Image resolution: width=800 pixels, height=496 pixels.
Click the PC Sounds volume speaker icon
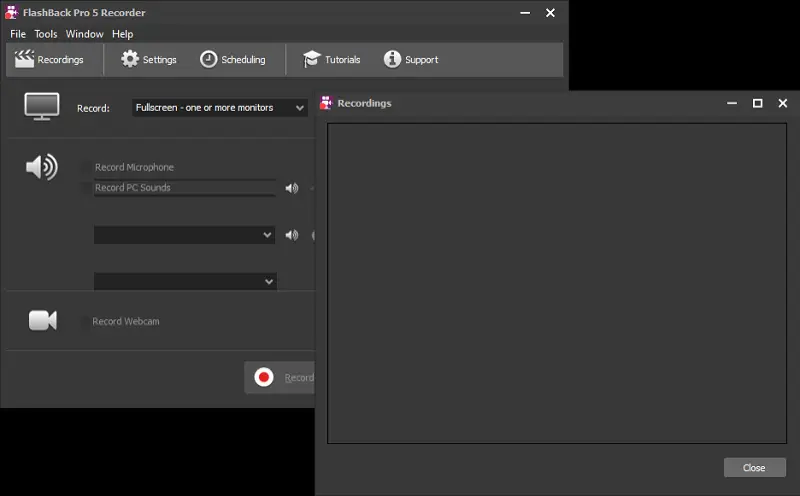point(292,188)
